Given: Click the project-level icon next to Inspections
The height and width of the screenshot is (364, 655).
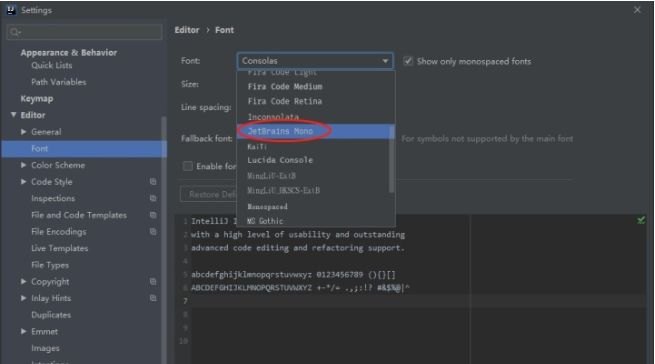Looking at the screenshot, I should [153, 199].
